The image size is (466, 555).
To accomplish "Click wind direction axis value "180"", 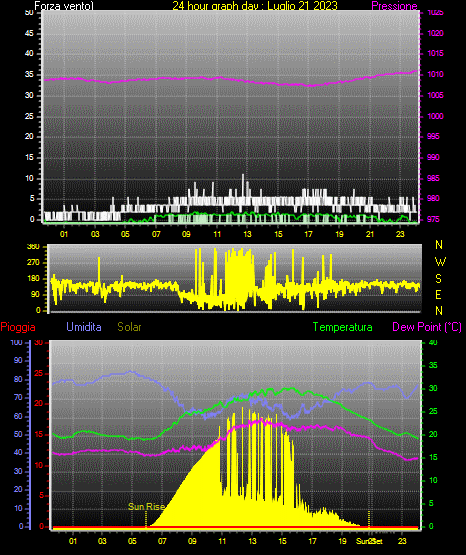I will tap(33, 279).
